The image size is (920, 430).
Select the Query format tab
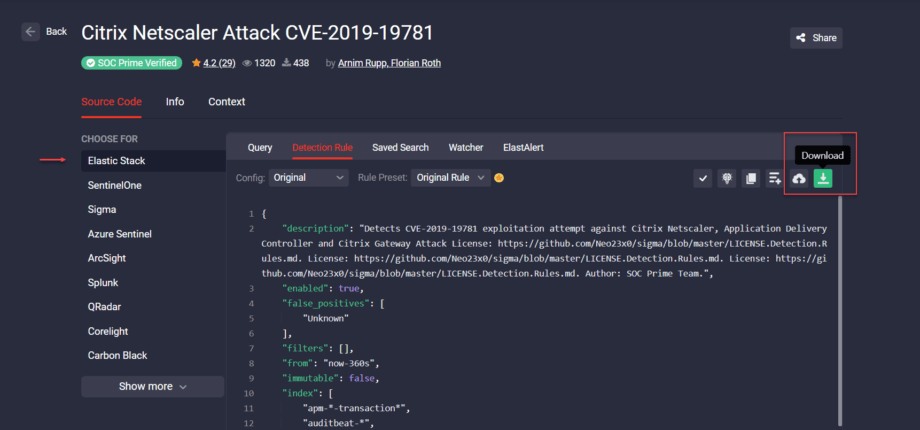coord(260,148)
